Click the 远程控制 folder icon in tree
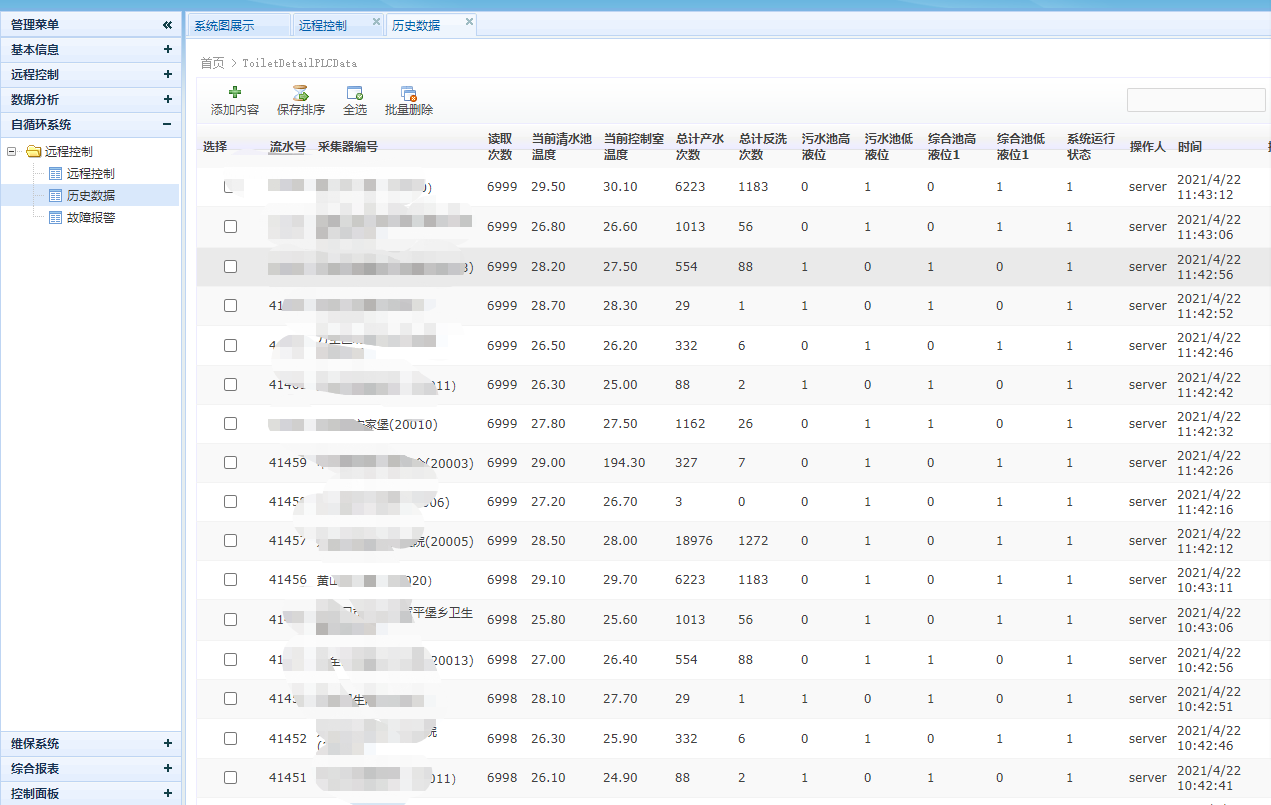Viewport: 1271px width, 805px height. [34, 152]
